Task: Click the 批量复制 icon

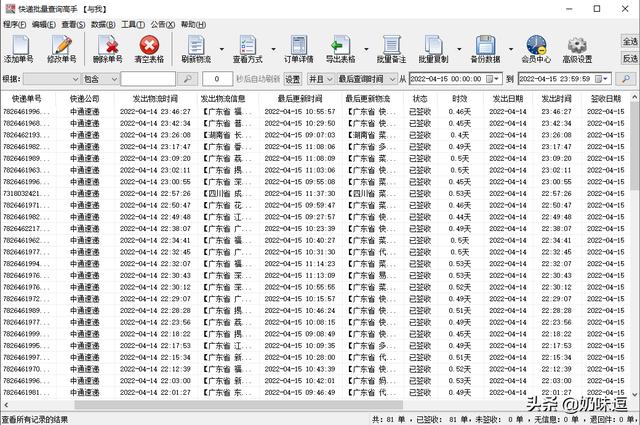Action: click(x=434, y=47)
